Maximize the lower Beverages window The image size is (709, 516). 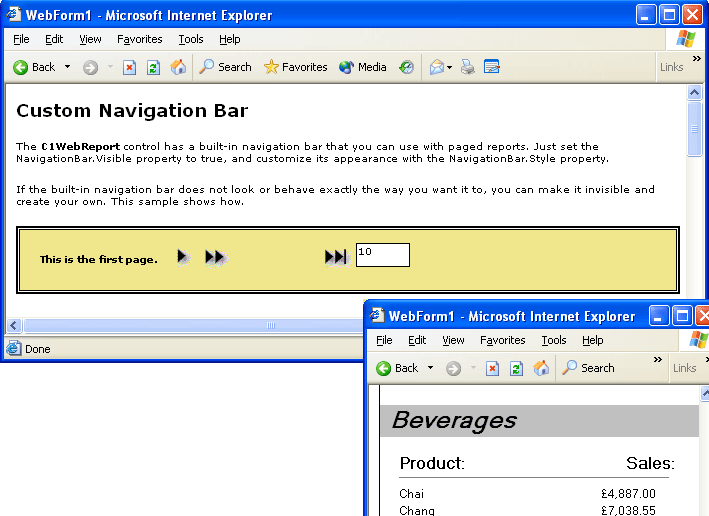coord(682,316)
